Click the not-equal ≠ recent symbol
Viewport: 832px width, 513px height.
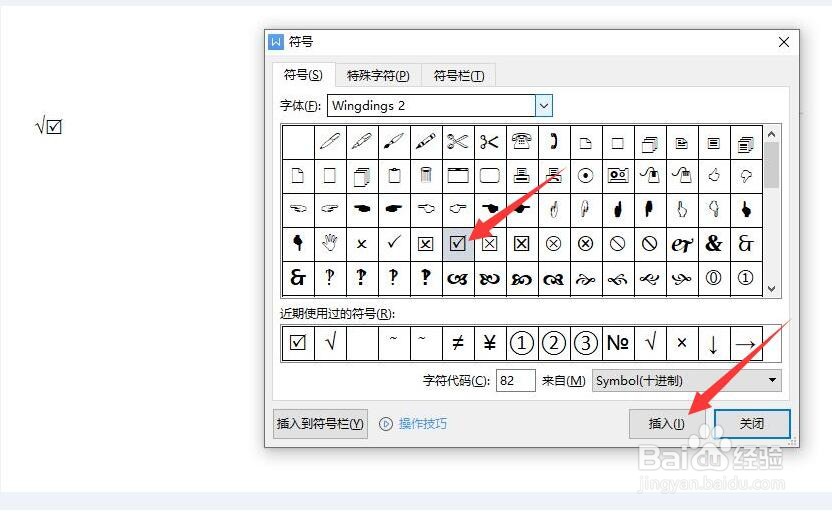pyautogui.click(x=457, y=343)
